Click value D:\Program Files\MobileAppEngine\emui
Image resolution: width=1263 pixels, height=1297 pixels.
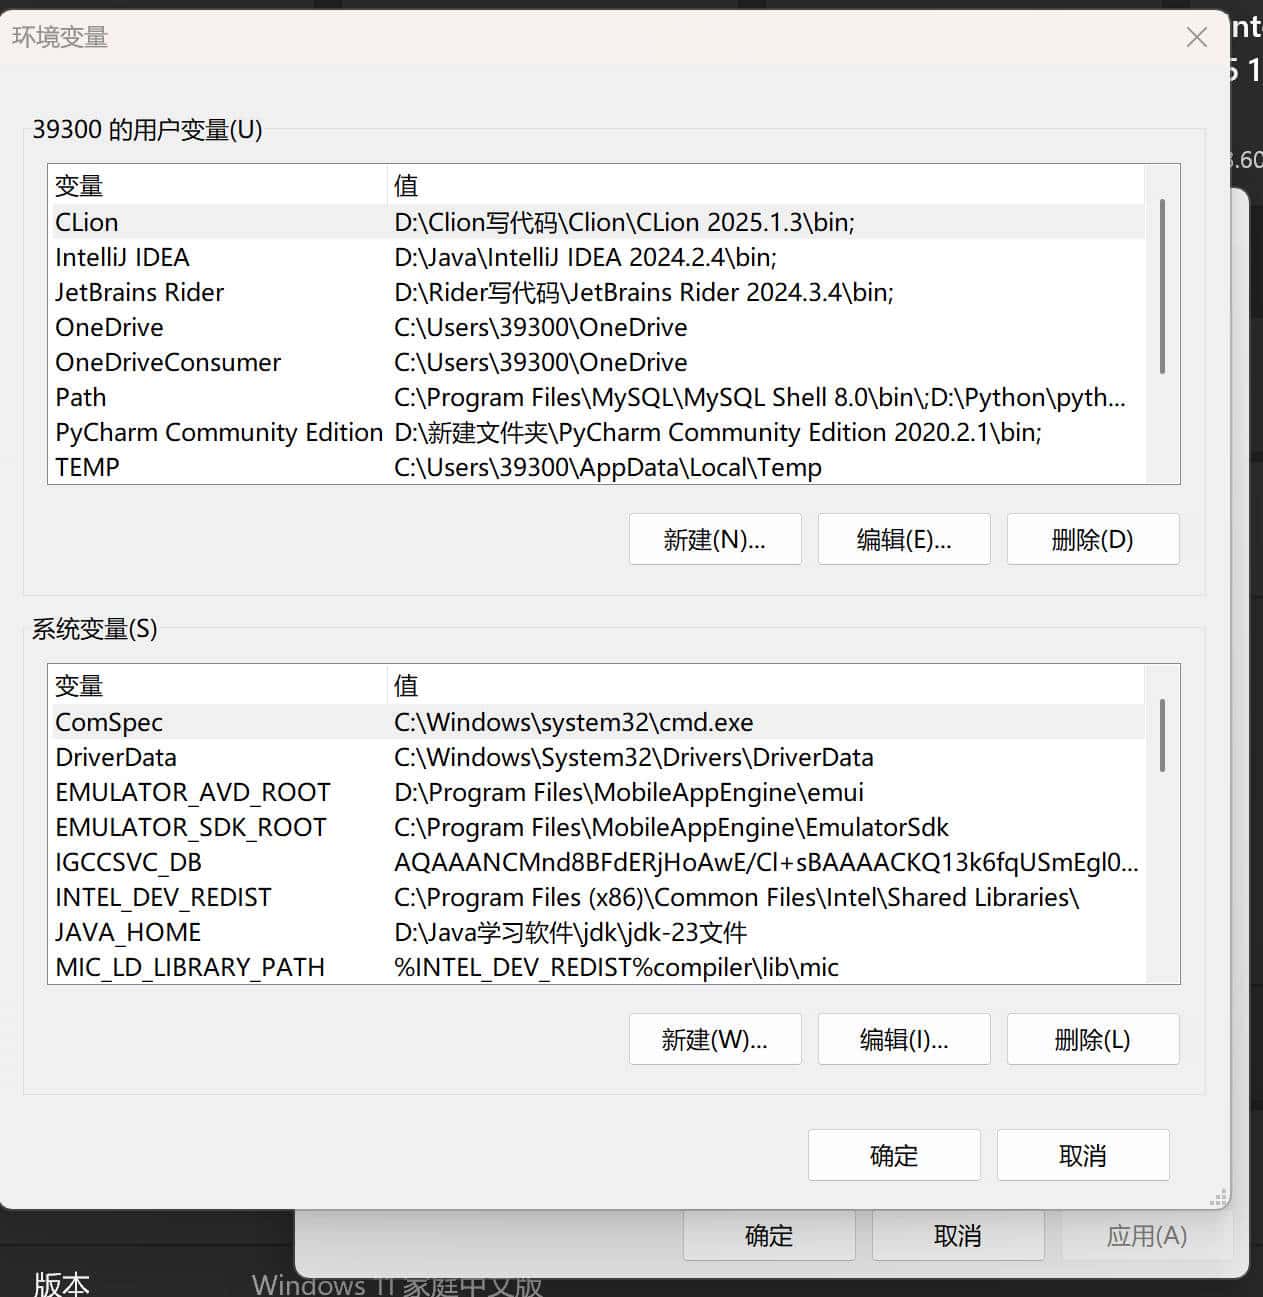pyautogui.click(x=629, y=792)
